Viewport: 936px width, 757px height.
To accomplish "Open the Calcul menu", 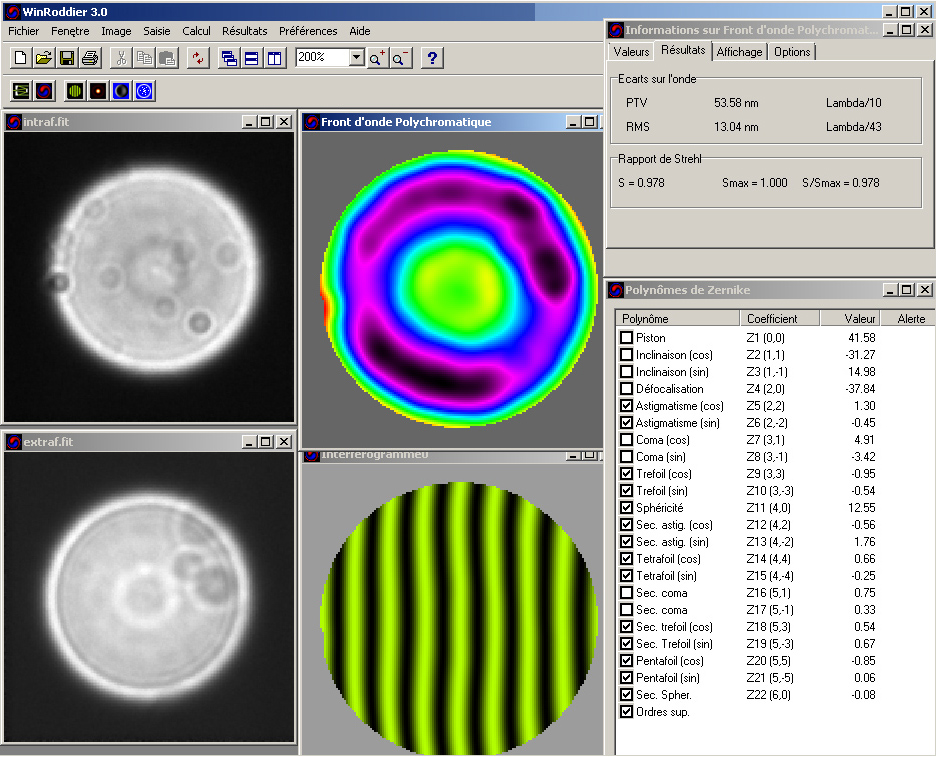I will point(196,31).
